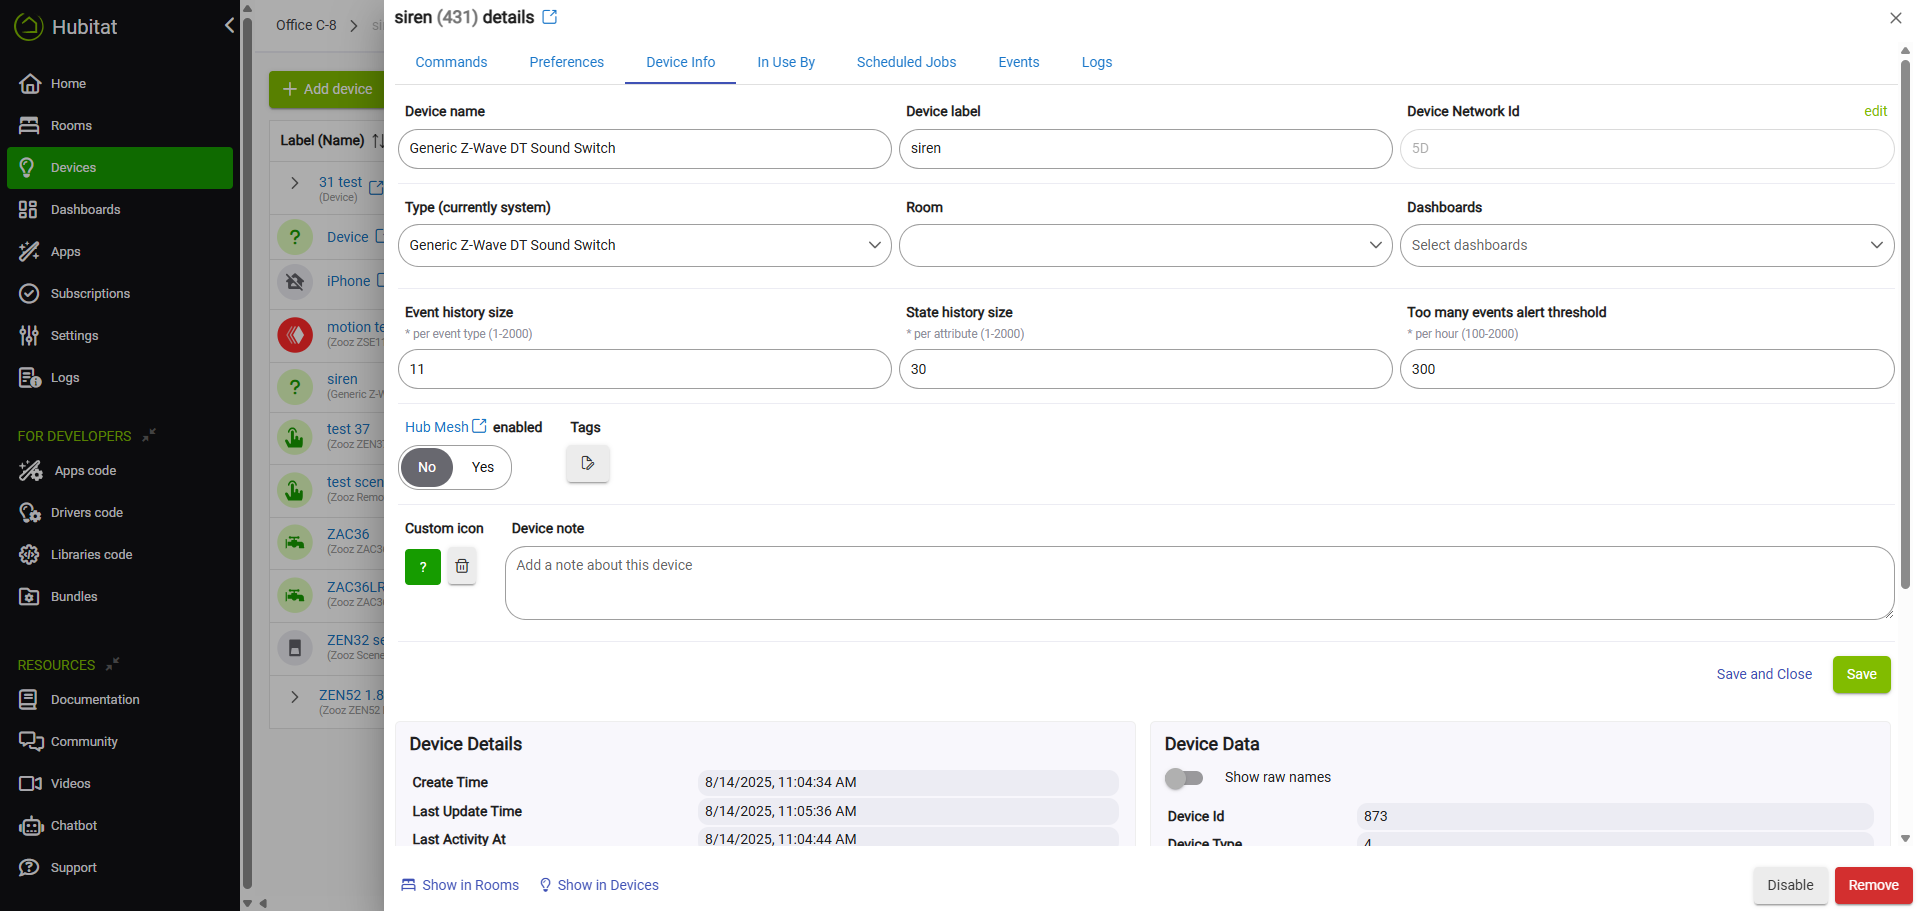Open the Scheduled Jobs tab

click(x=907, y=62)
